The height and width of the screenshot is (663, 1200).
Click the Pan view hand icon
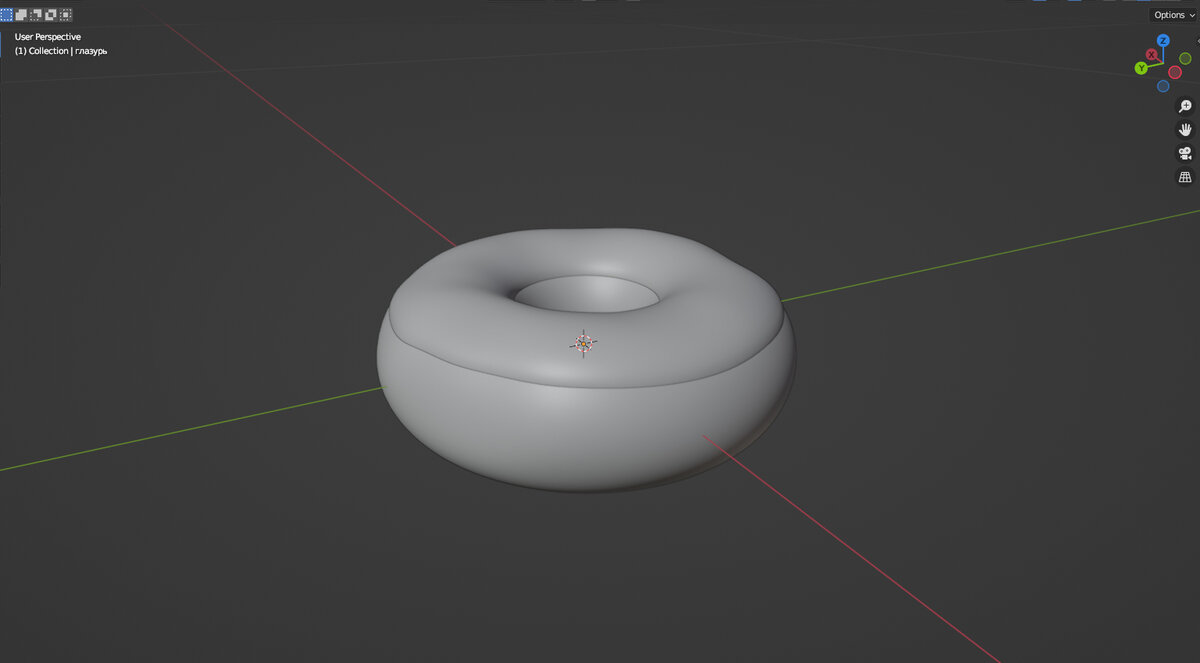coord(1185,130)
